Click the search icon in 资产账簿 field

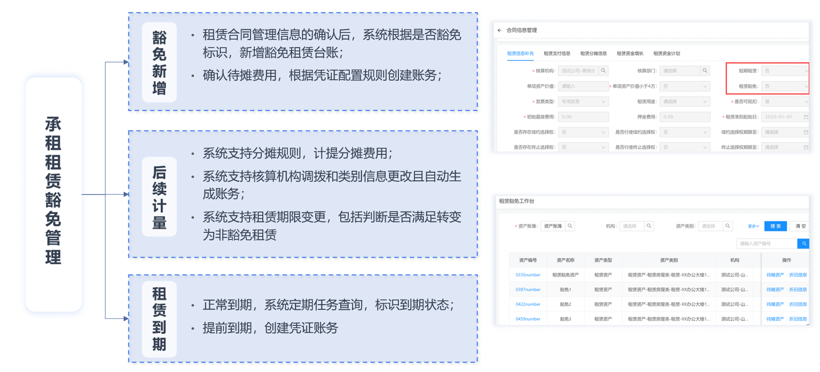[570, 226]
